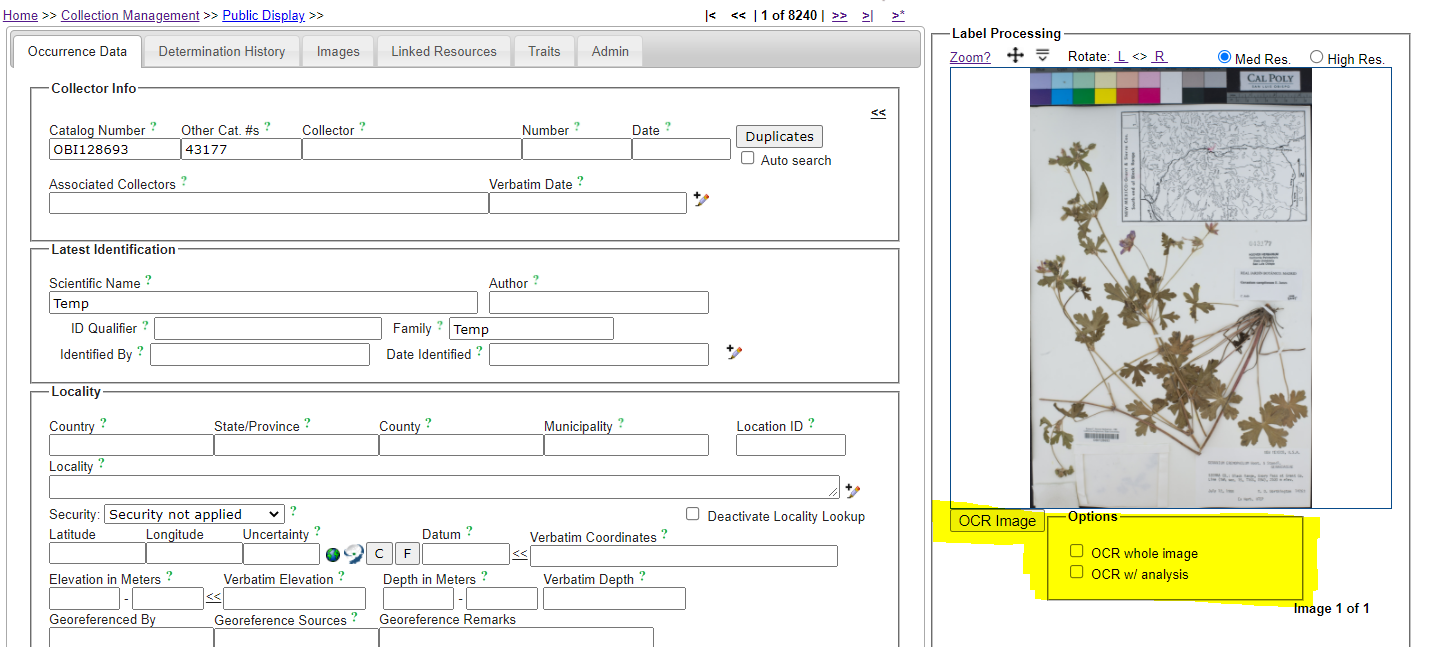Click the Duplicates button
Viewport: 1445px width, 647px height.
779,136
